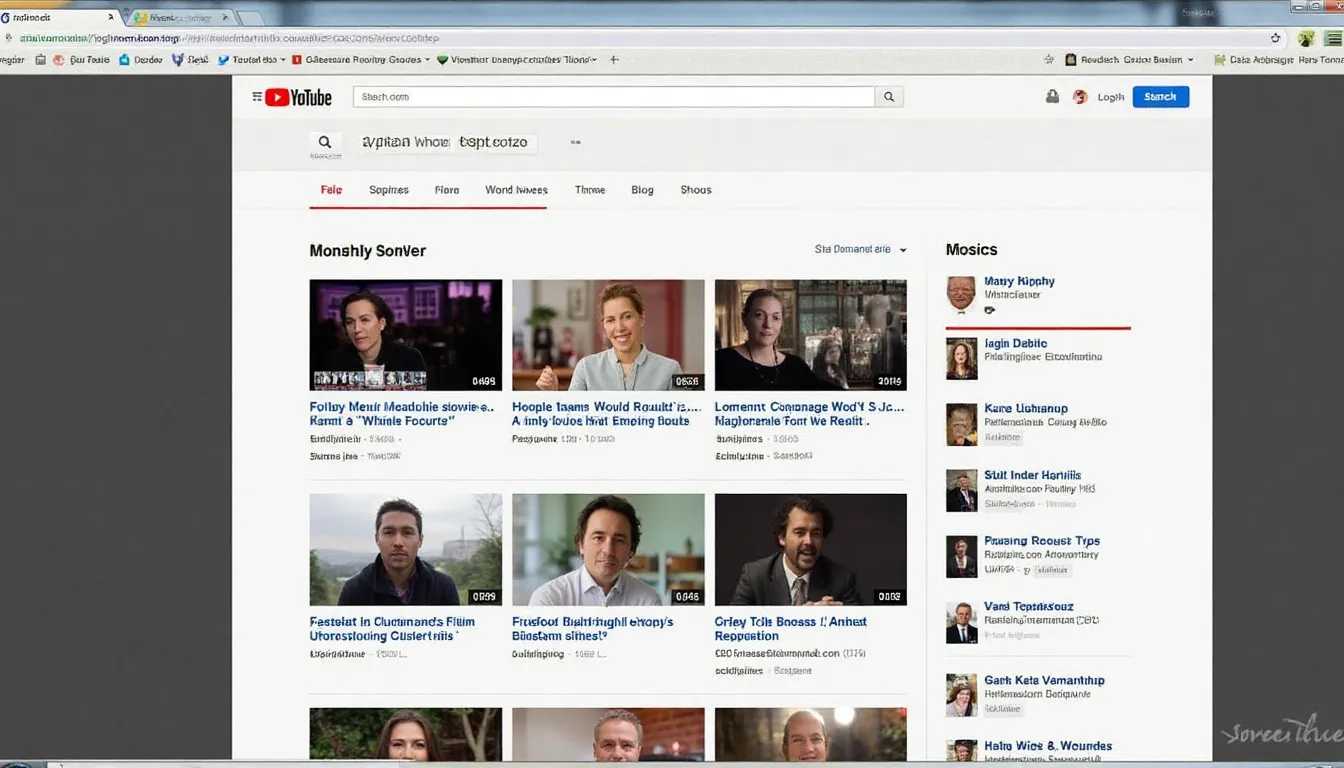The image size is (1344, 768).
Task: Click the YouTube logo
Action: click(x=298, y=97)
